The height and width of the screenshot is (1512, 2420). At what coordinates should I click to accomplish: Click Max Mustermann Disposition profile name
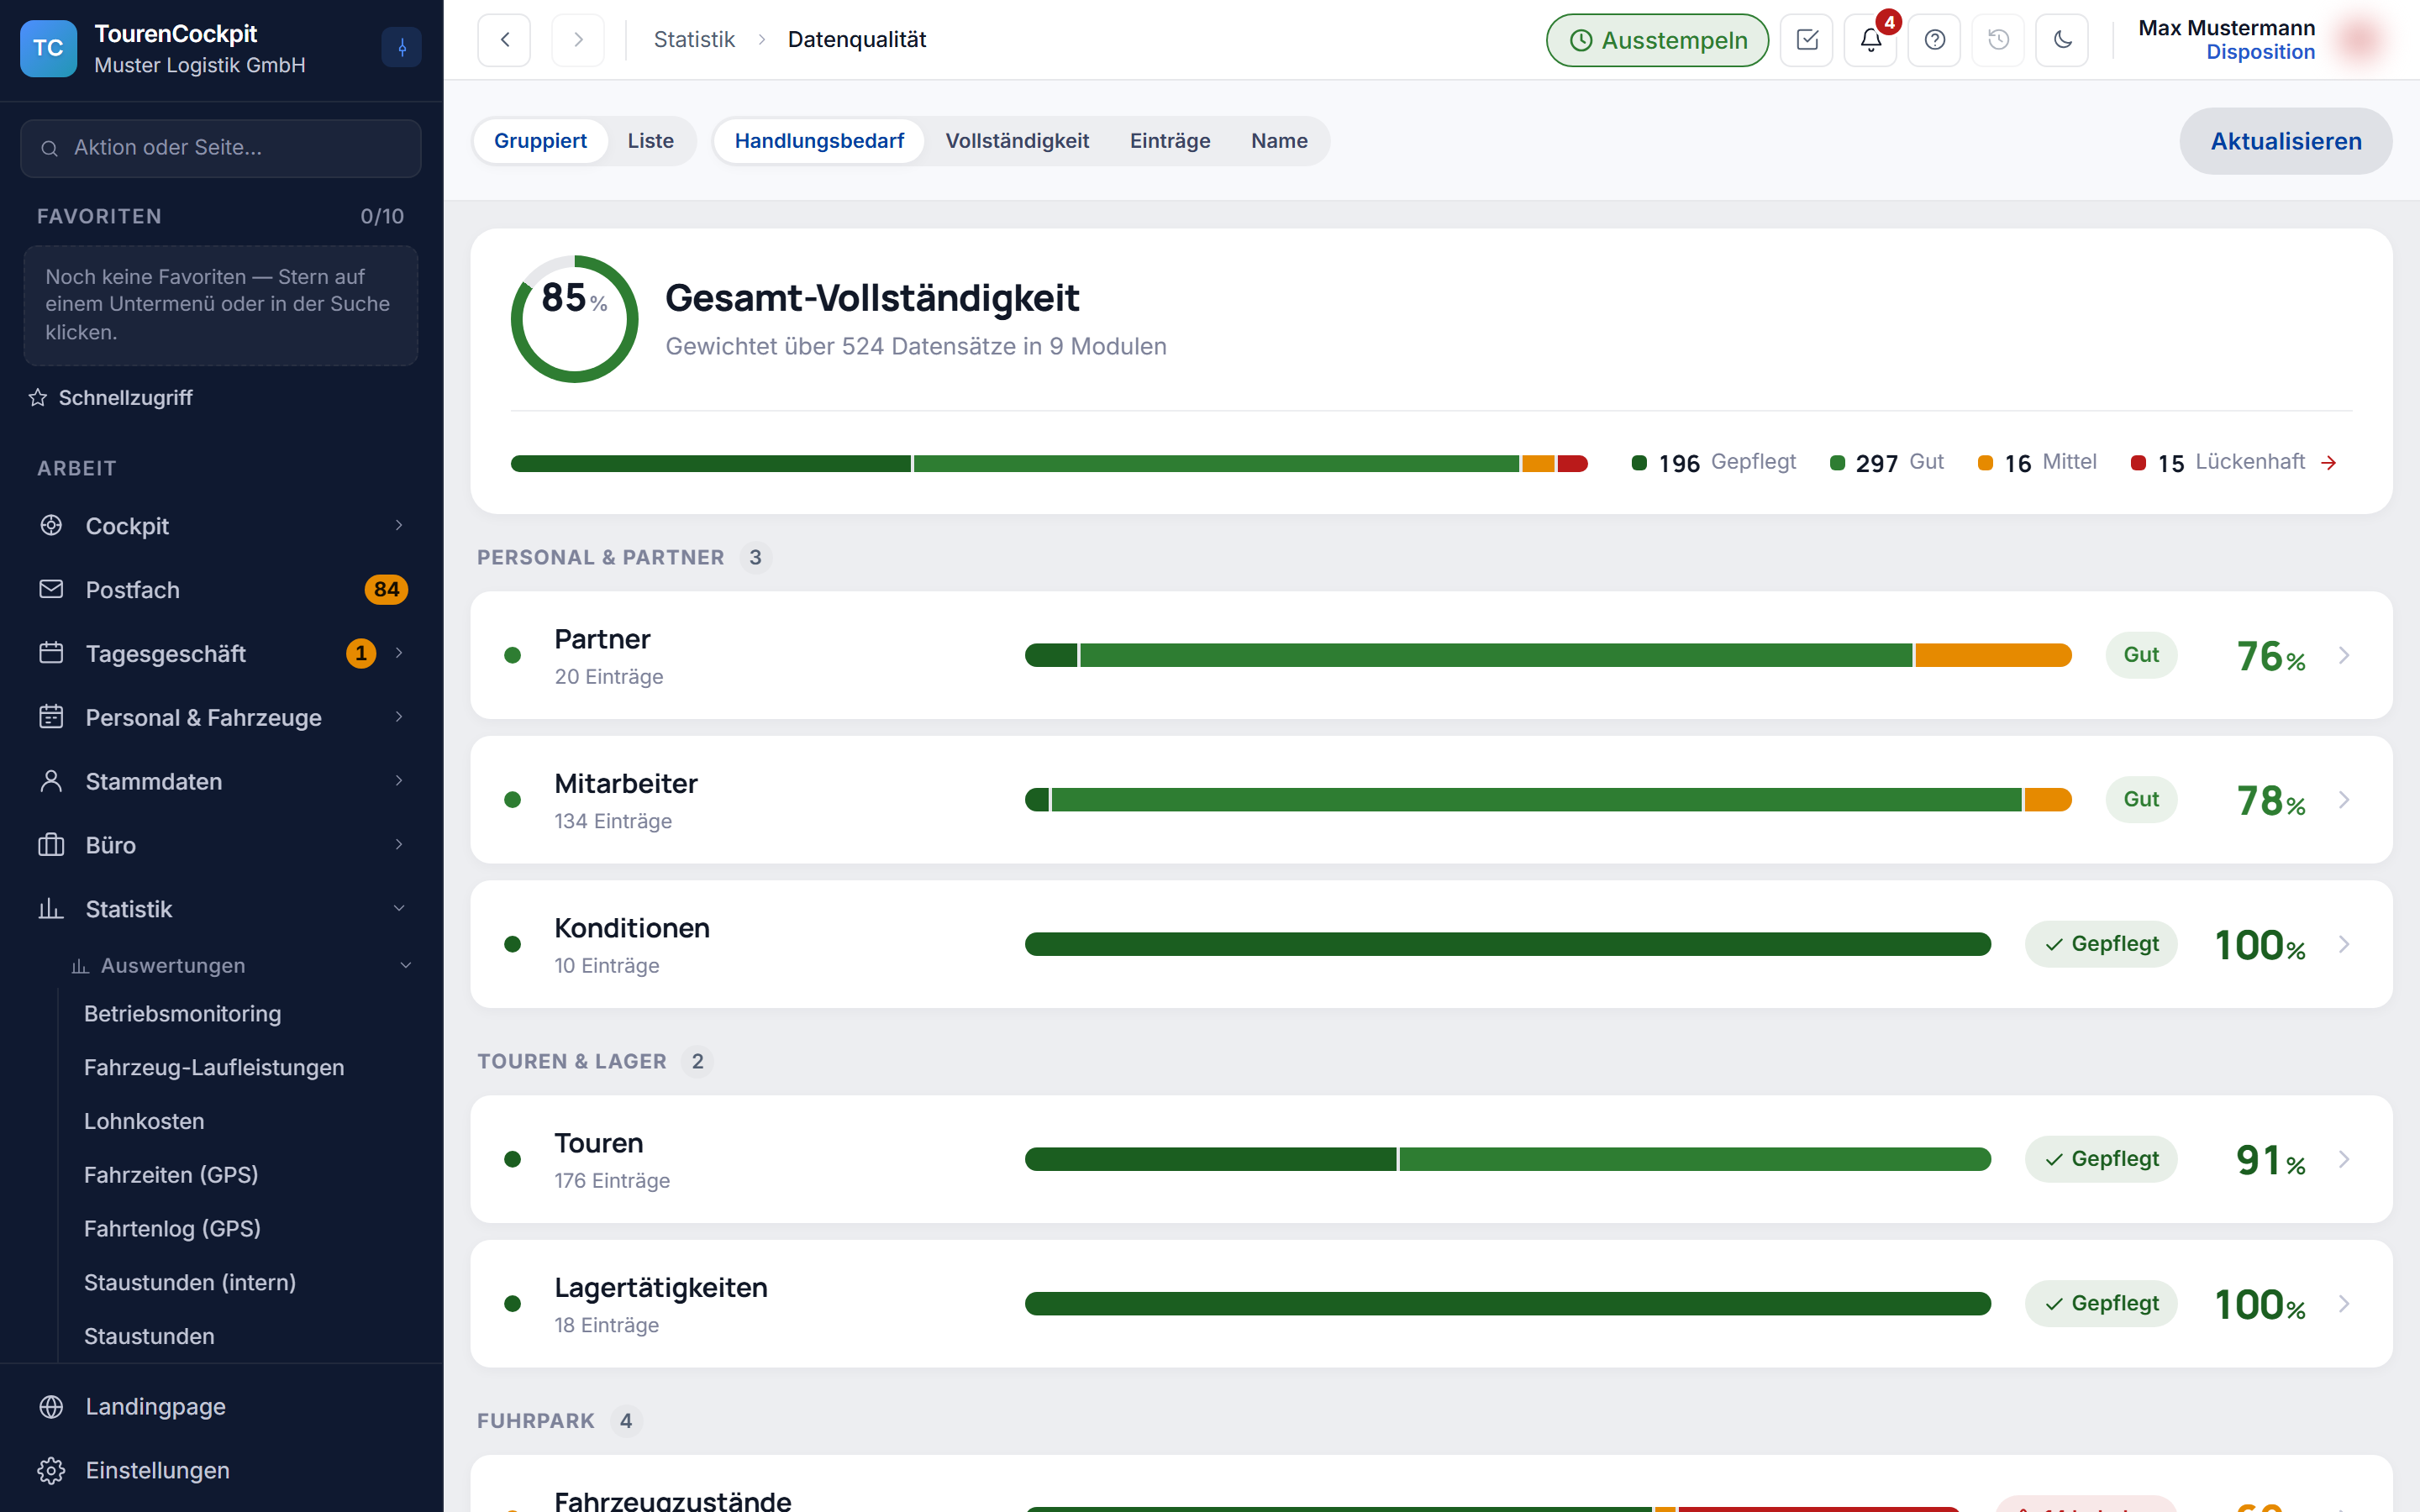coord(2226,40)
